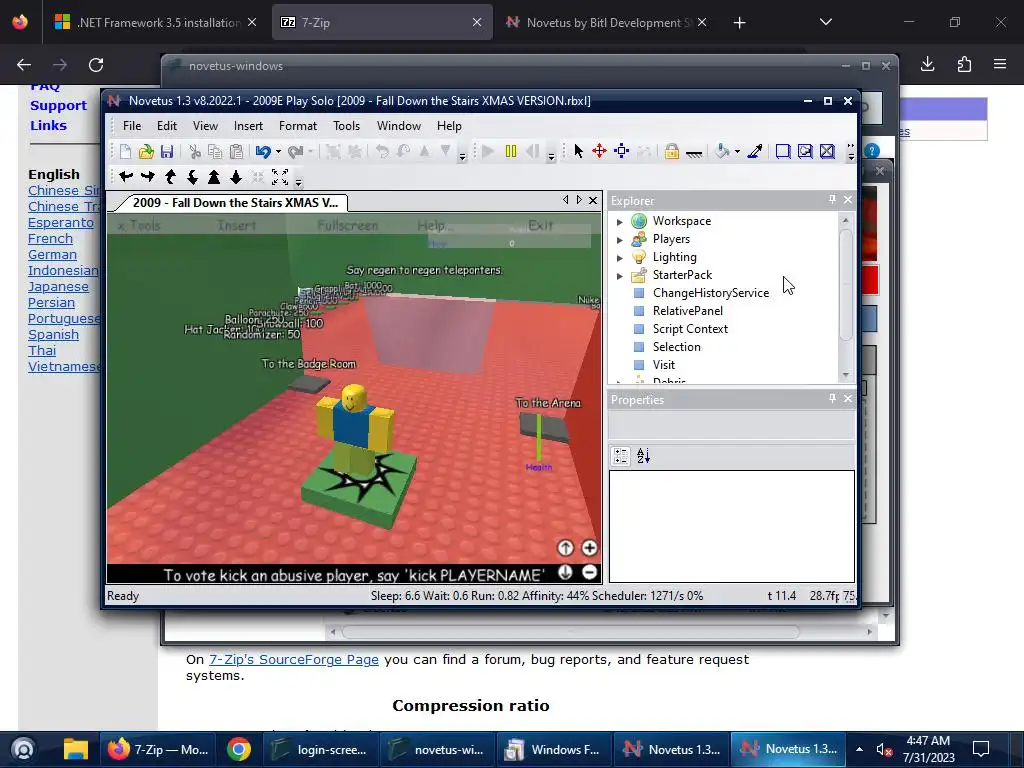Click the grey Redo arrow icon

(x=295, y=152)
